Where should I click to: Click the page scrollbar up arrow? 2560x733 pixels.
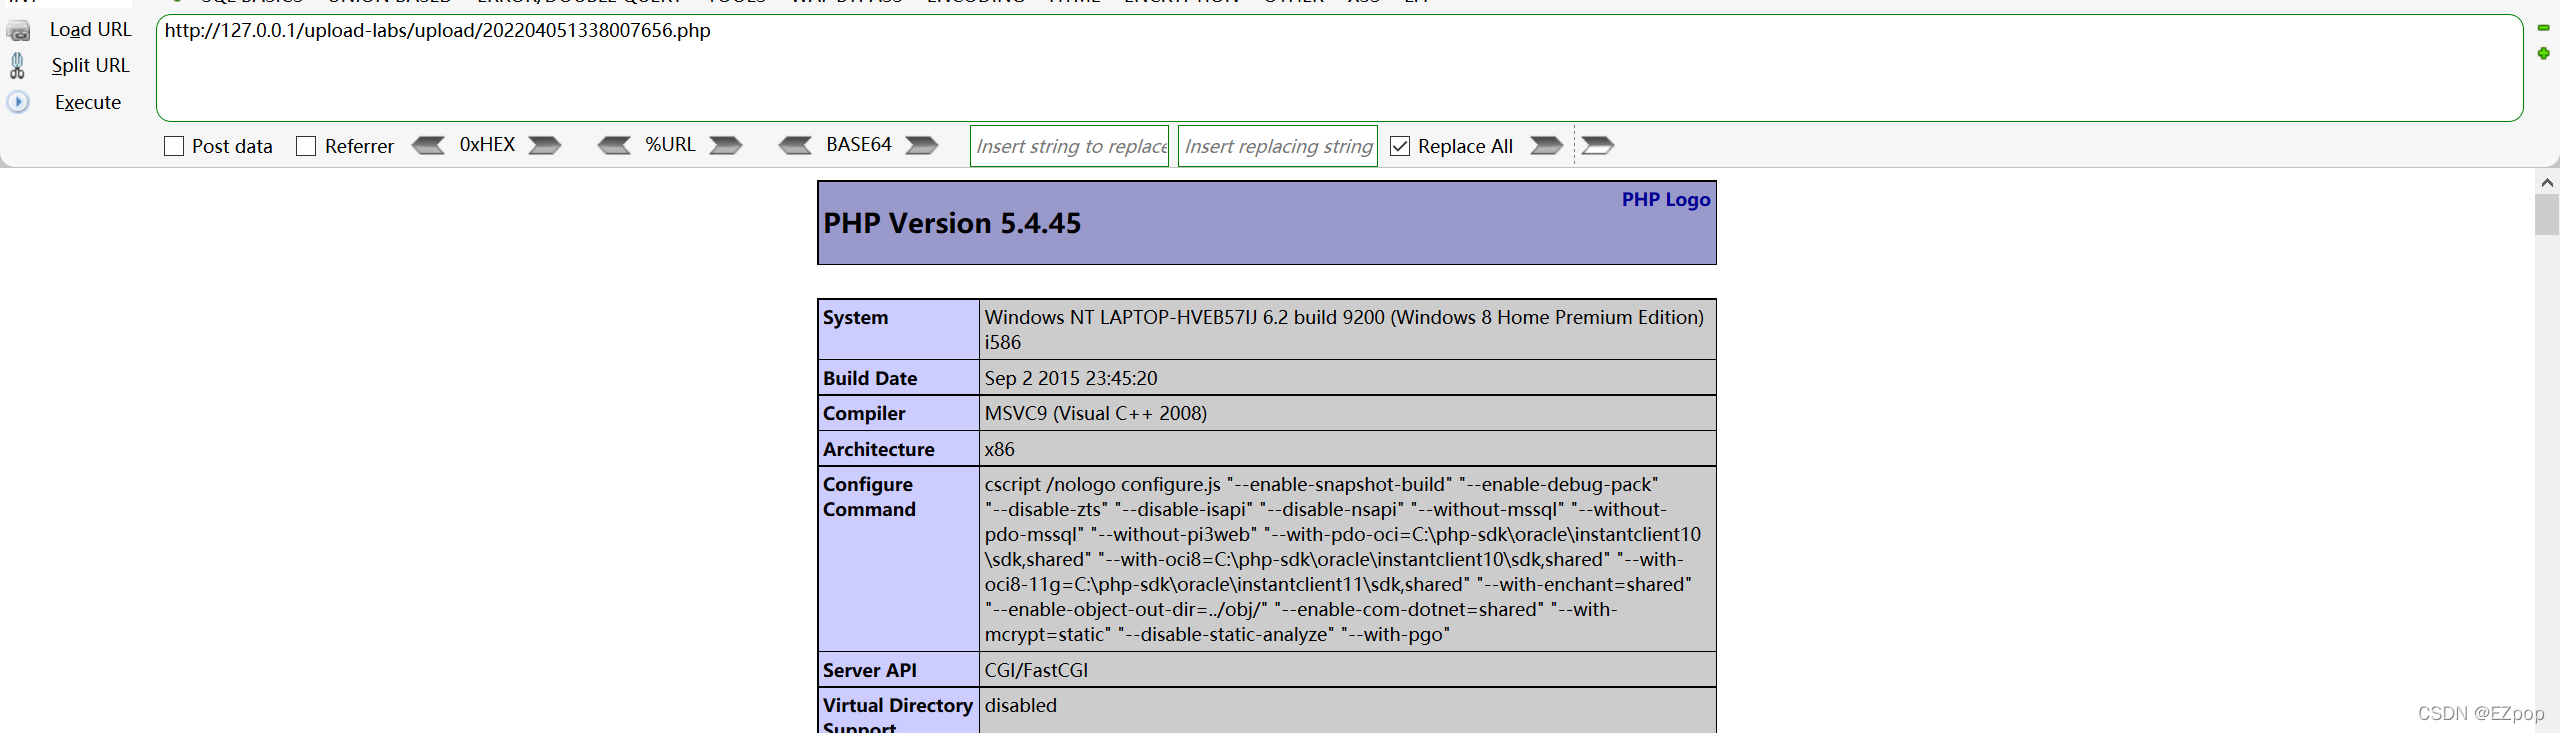pyautogui.click(x=2547, y=183)
